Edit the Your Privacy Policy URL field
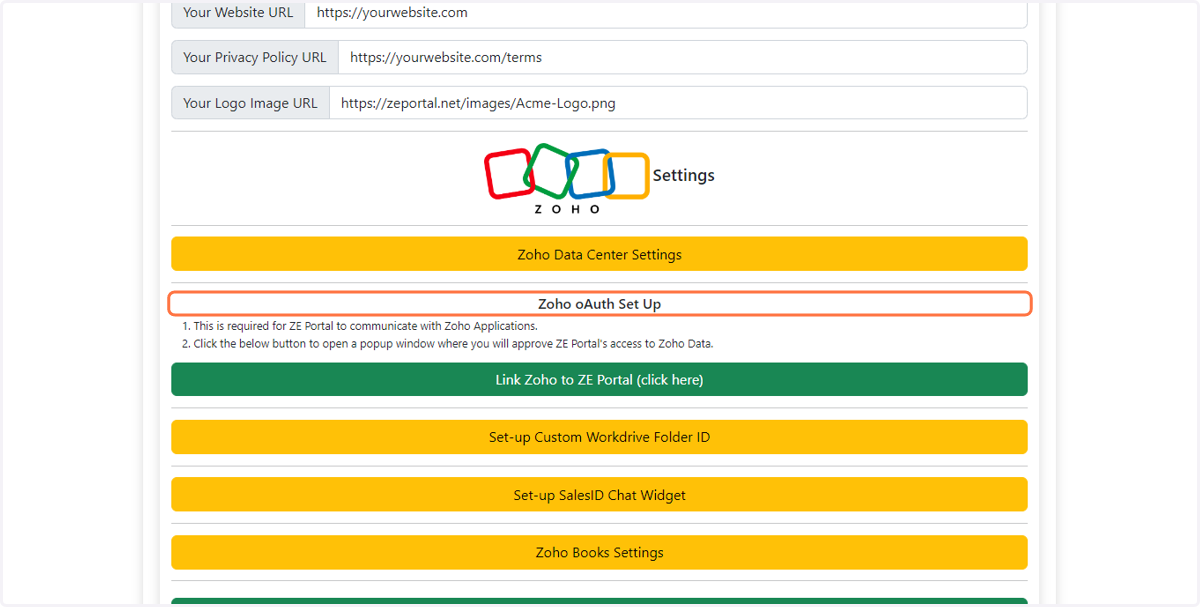Screen dimensions: 1200x607 coord(683,57)
